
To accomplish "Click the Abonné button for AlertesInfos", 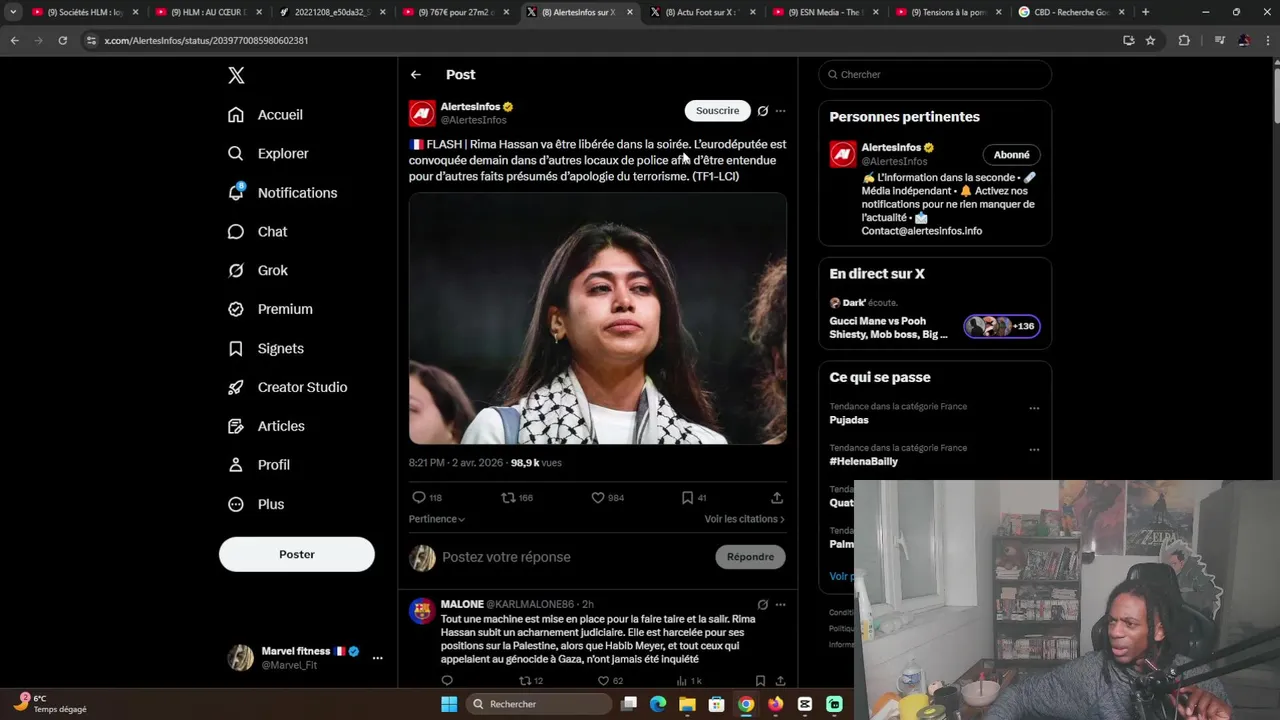I will [x=1011, y=155].
